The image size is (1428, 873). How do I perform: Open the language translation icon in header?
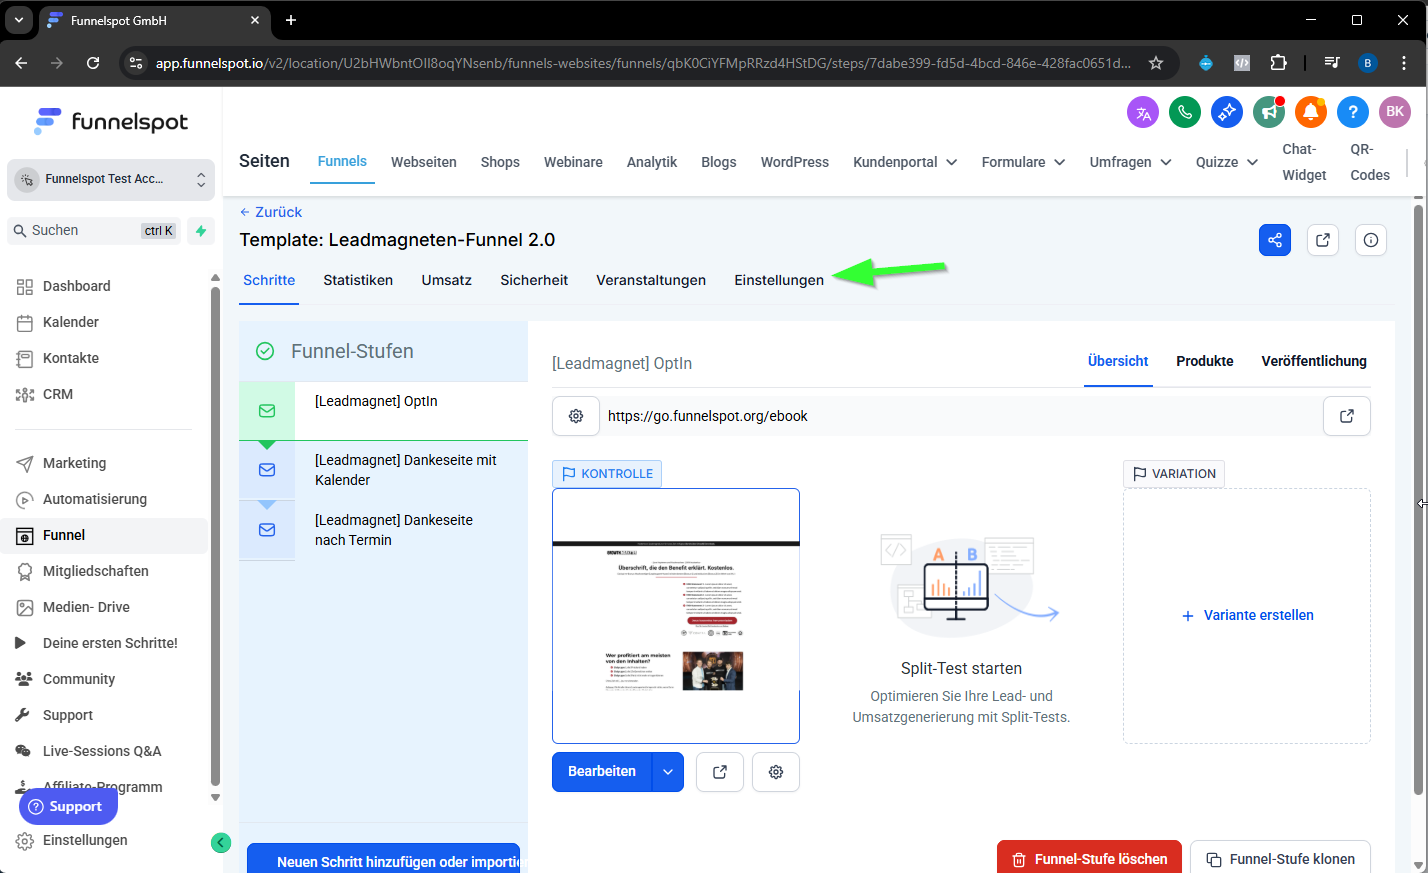click(x=1143, y=112)
